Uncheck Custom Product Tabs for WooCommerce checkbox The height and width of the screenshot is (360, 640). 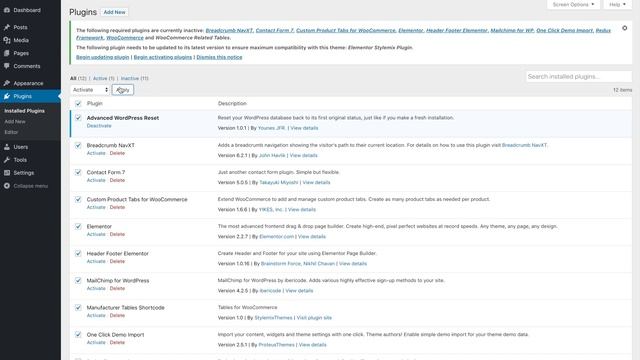(78, 200)
